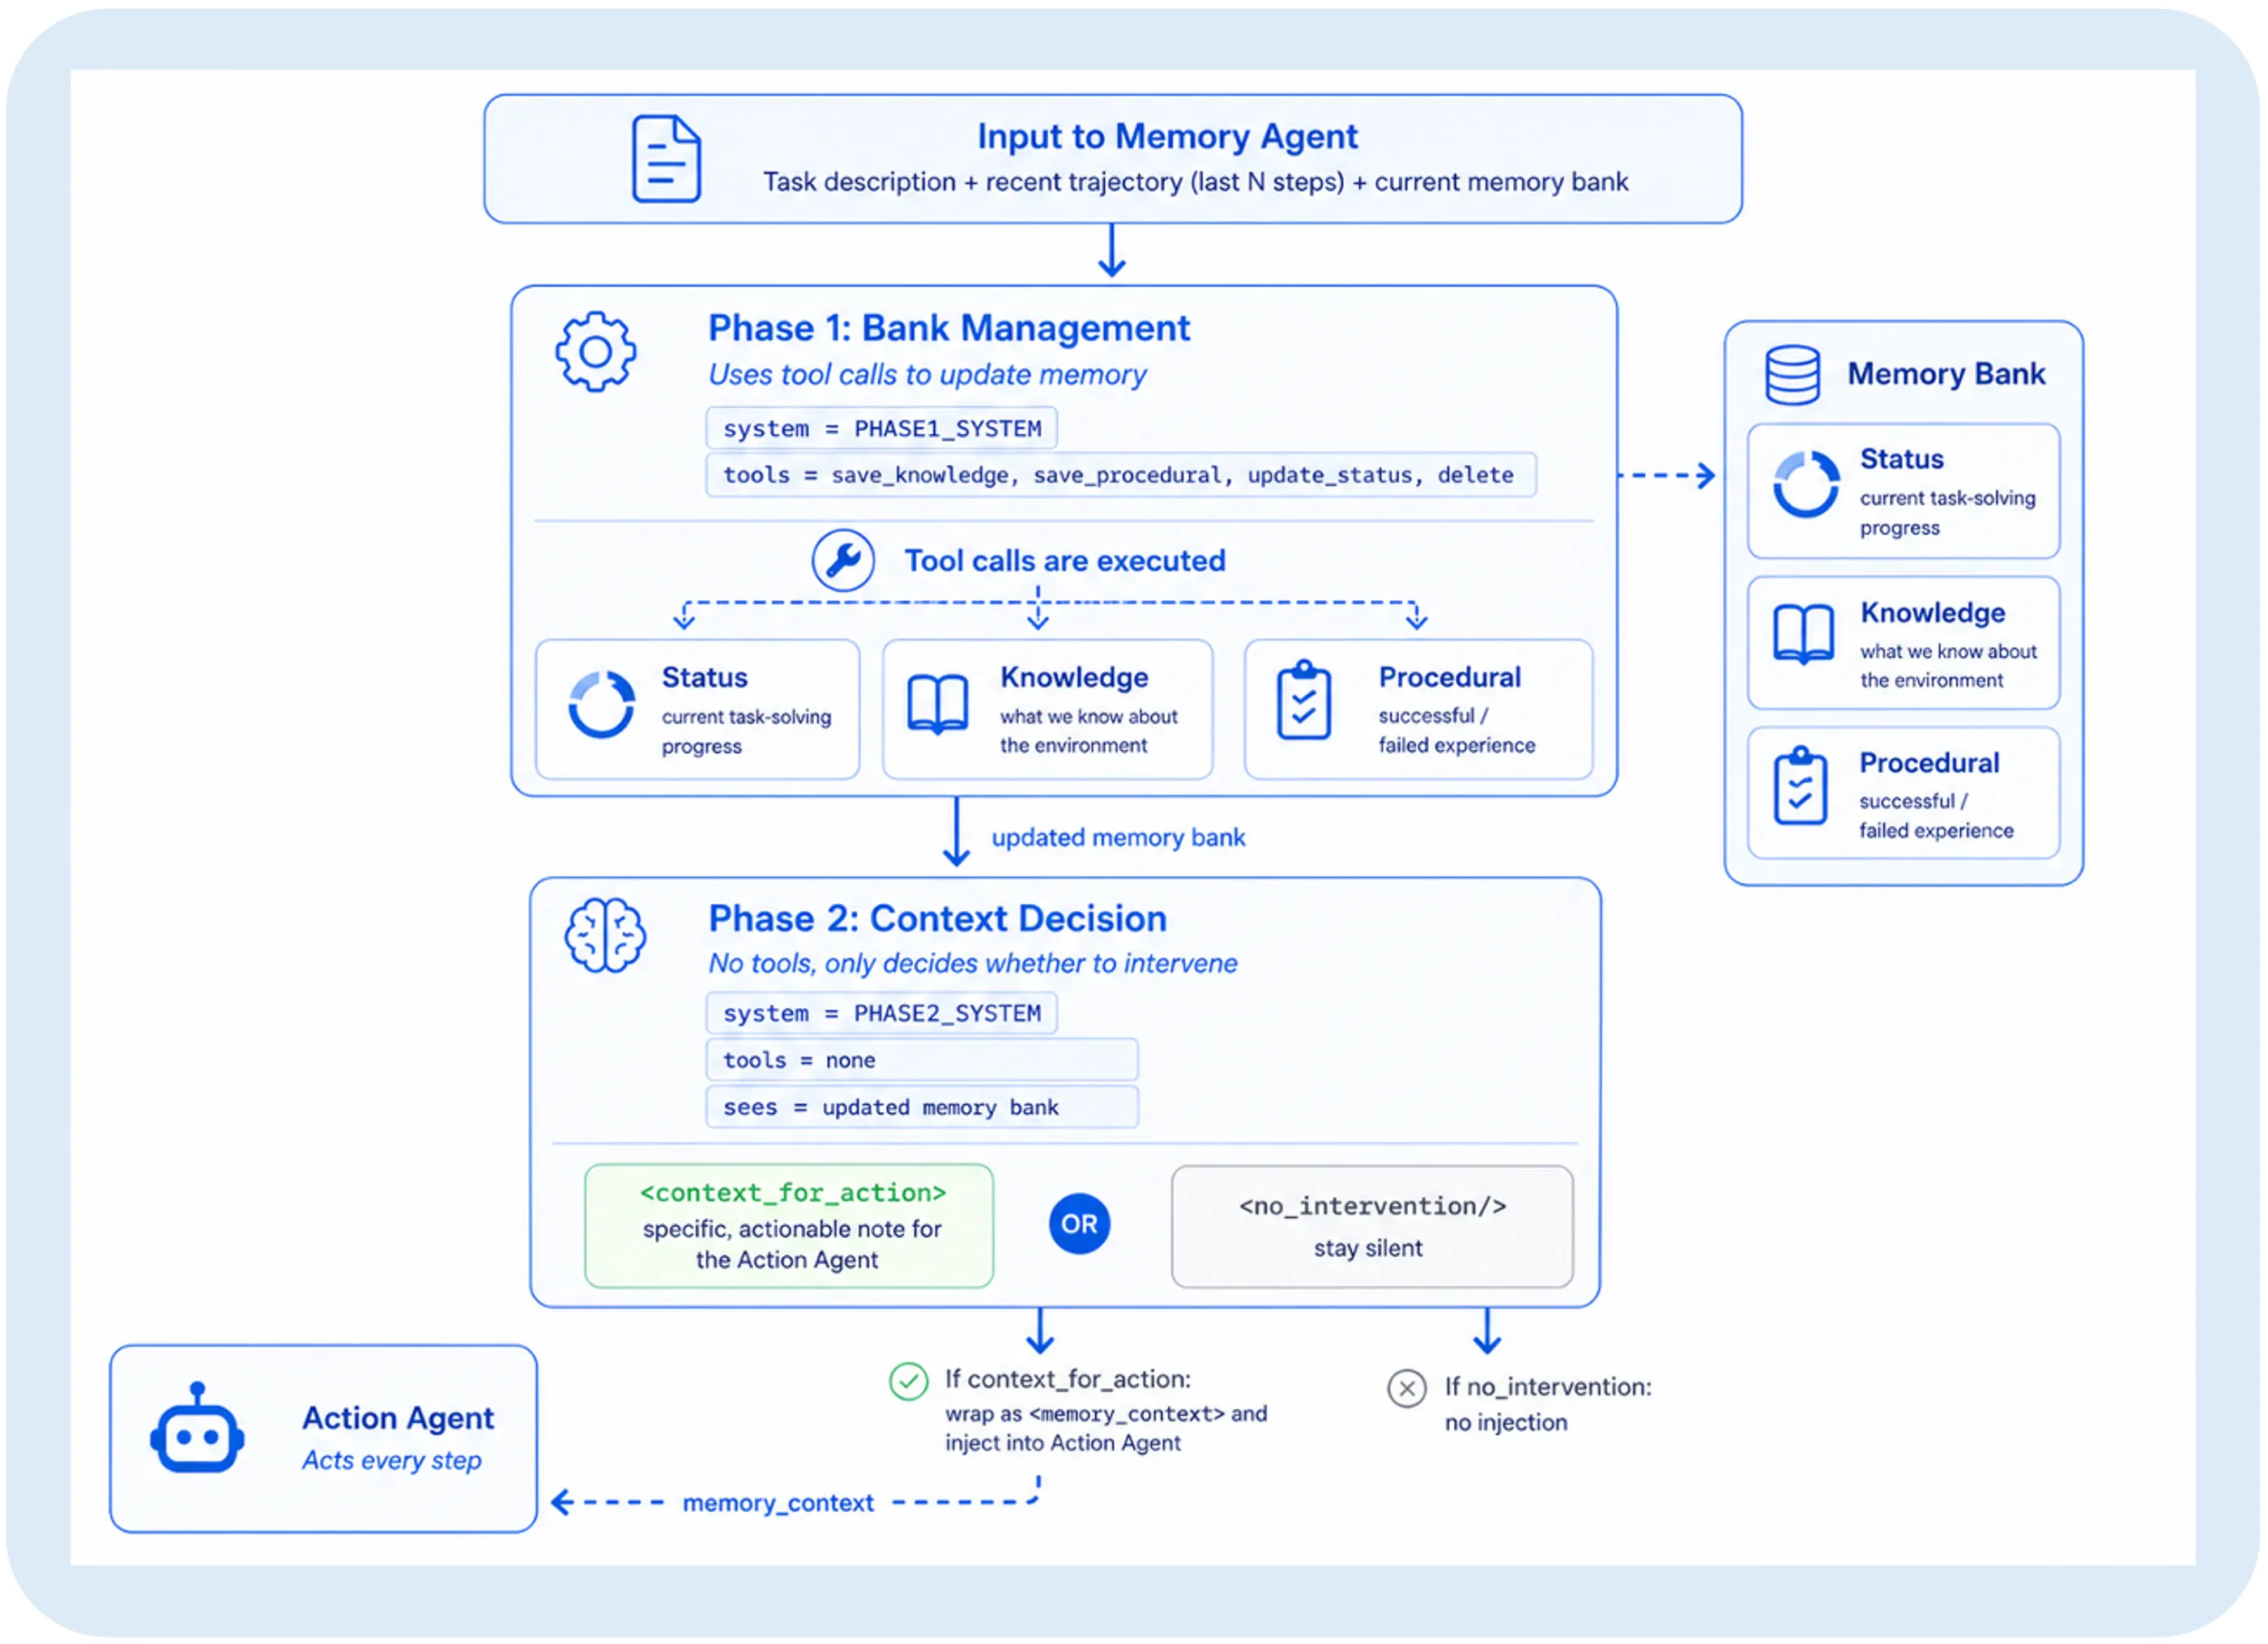Click the green <context_for_action> box
Image resolution: width=2268 pixels, height=1644 pixels.
tap(789, 1226)
